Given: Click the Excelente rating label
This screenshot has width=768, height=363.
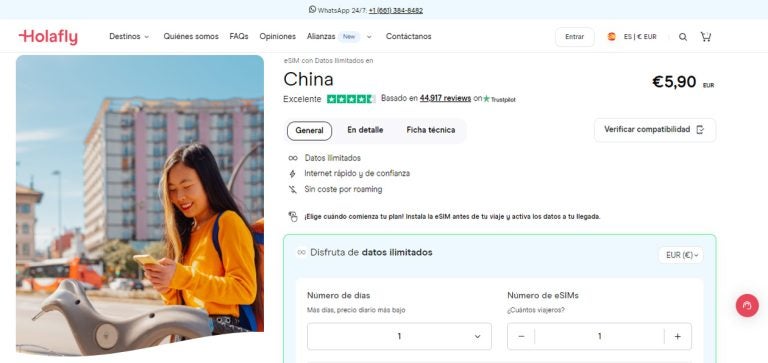Looking at the screenshot, I should click(302, 99).
